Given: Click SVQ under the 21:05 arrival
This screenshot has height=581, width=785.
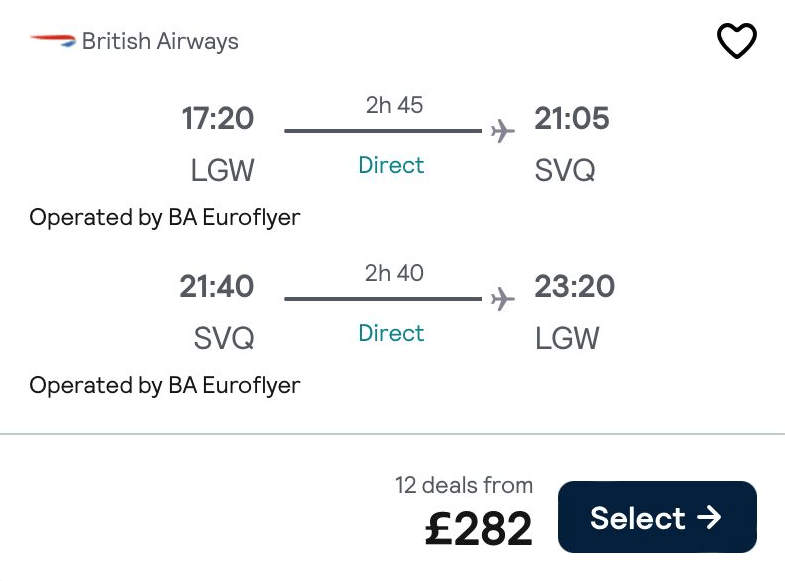Looking at the screenshot, I should click(565, 171).
